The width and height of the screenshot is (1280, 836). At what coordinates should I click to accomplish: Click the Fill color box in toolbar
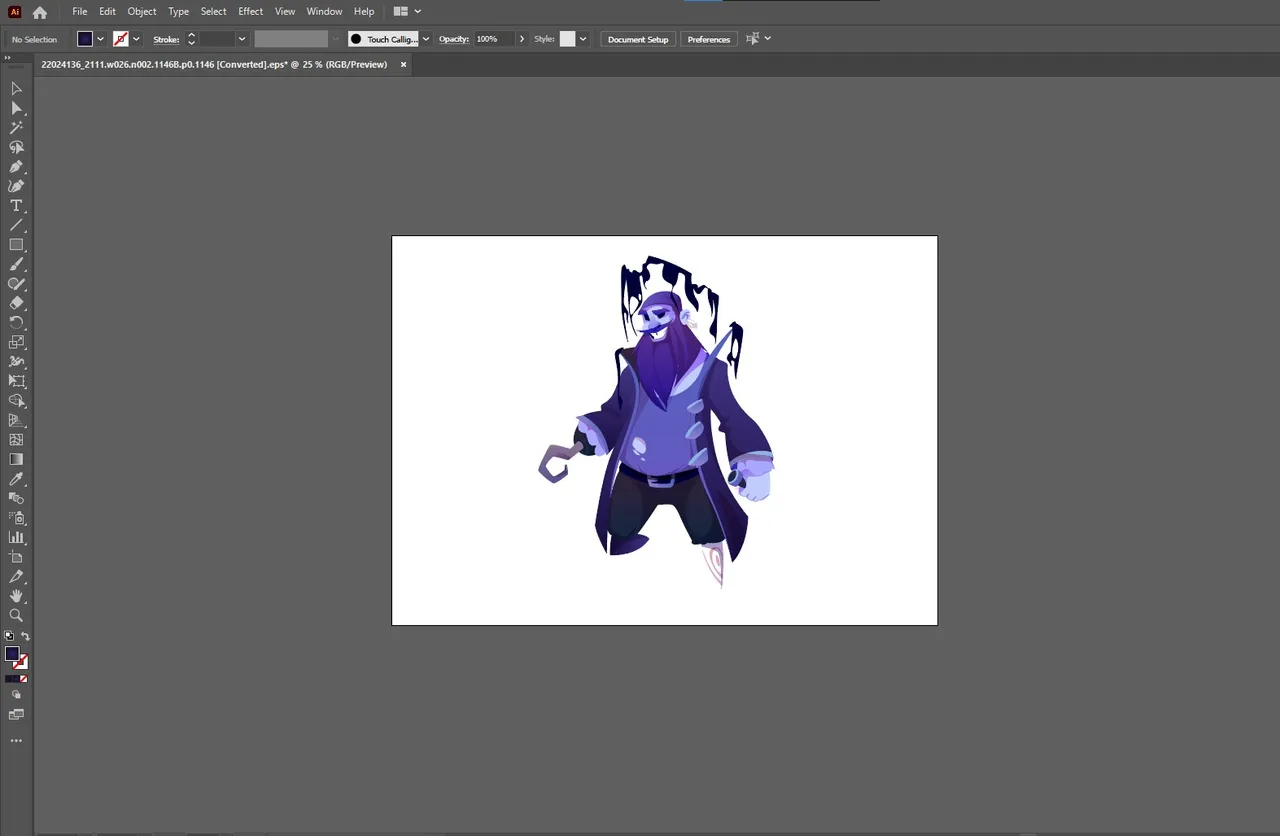tap(12, 653)
